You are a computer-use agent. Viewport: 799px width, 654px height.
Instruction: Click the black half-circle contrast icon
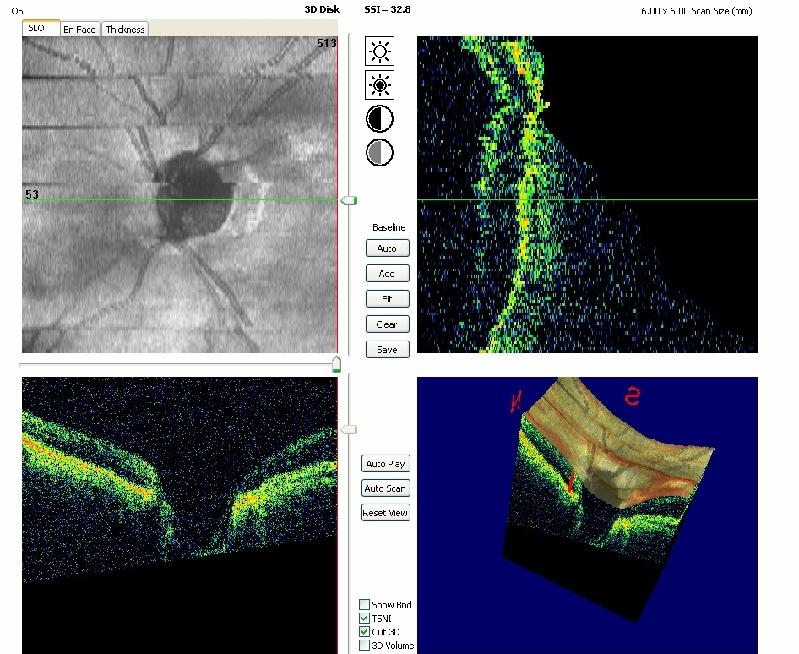pyautogui.click(x=380, y=119)
